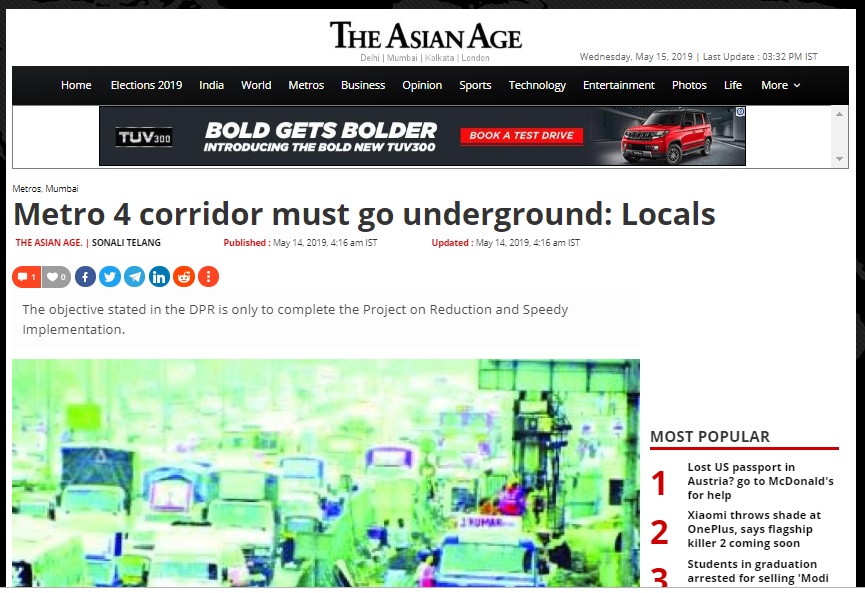Go to the Technology section
This screenshot has width=865, height=593.
537,86
